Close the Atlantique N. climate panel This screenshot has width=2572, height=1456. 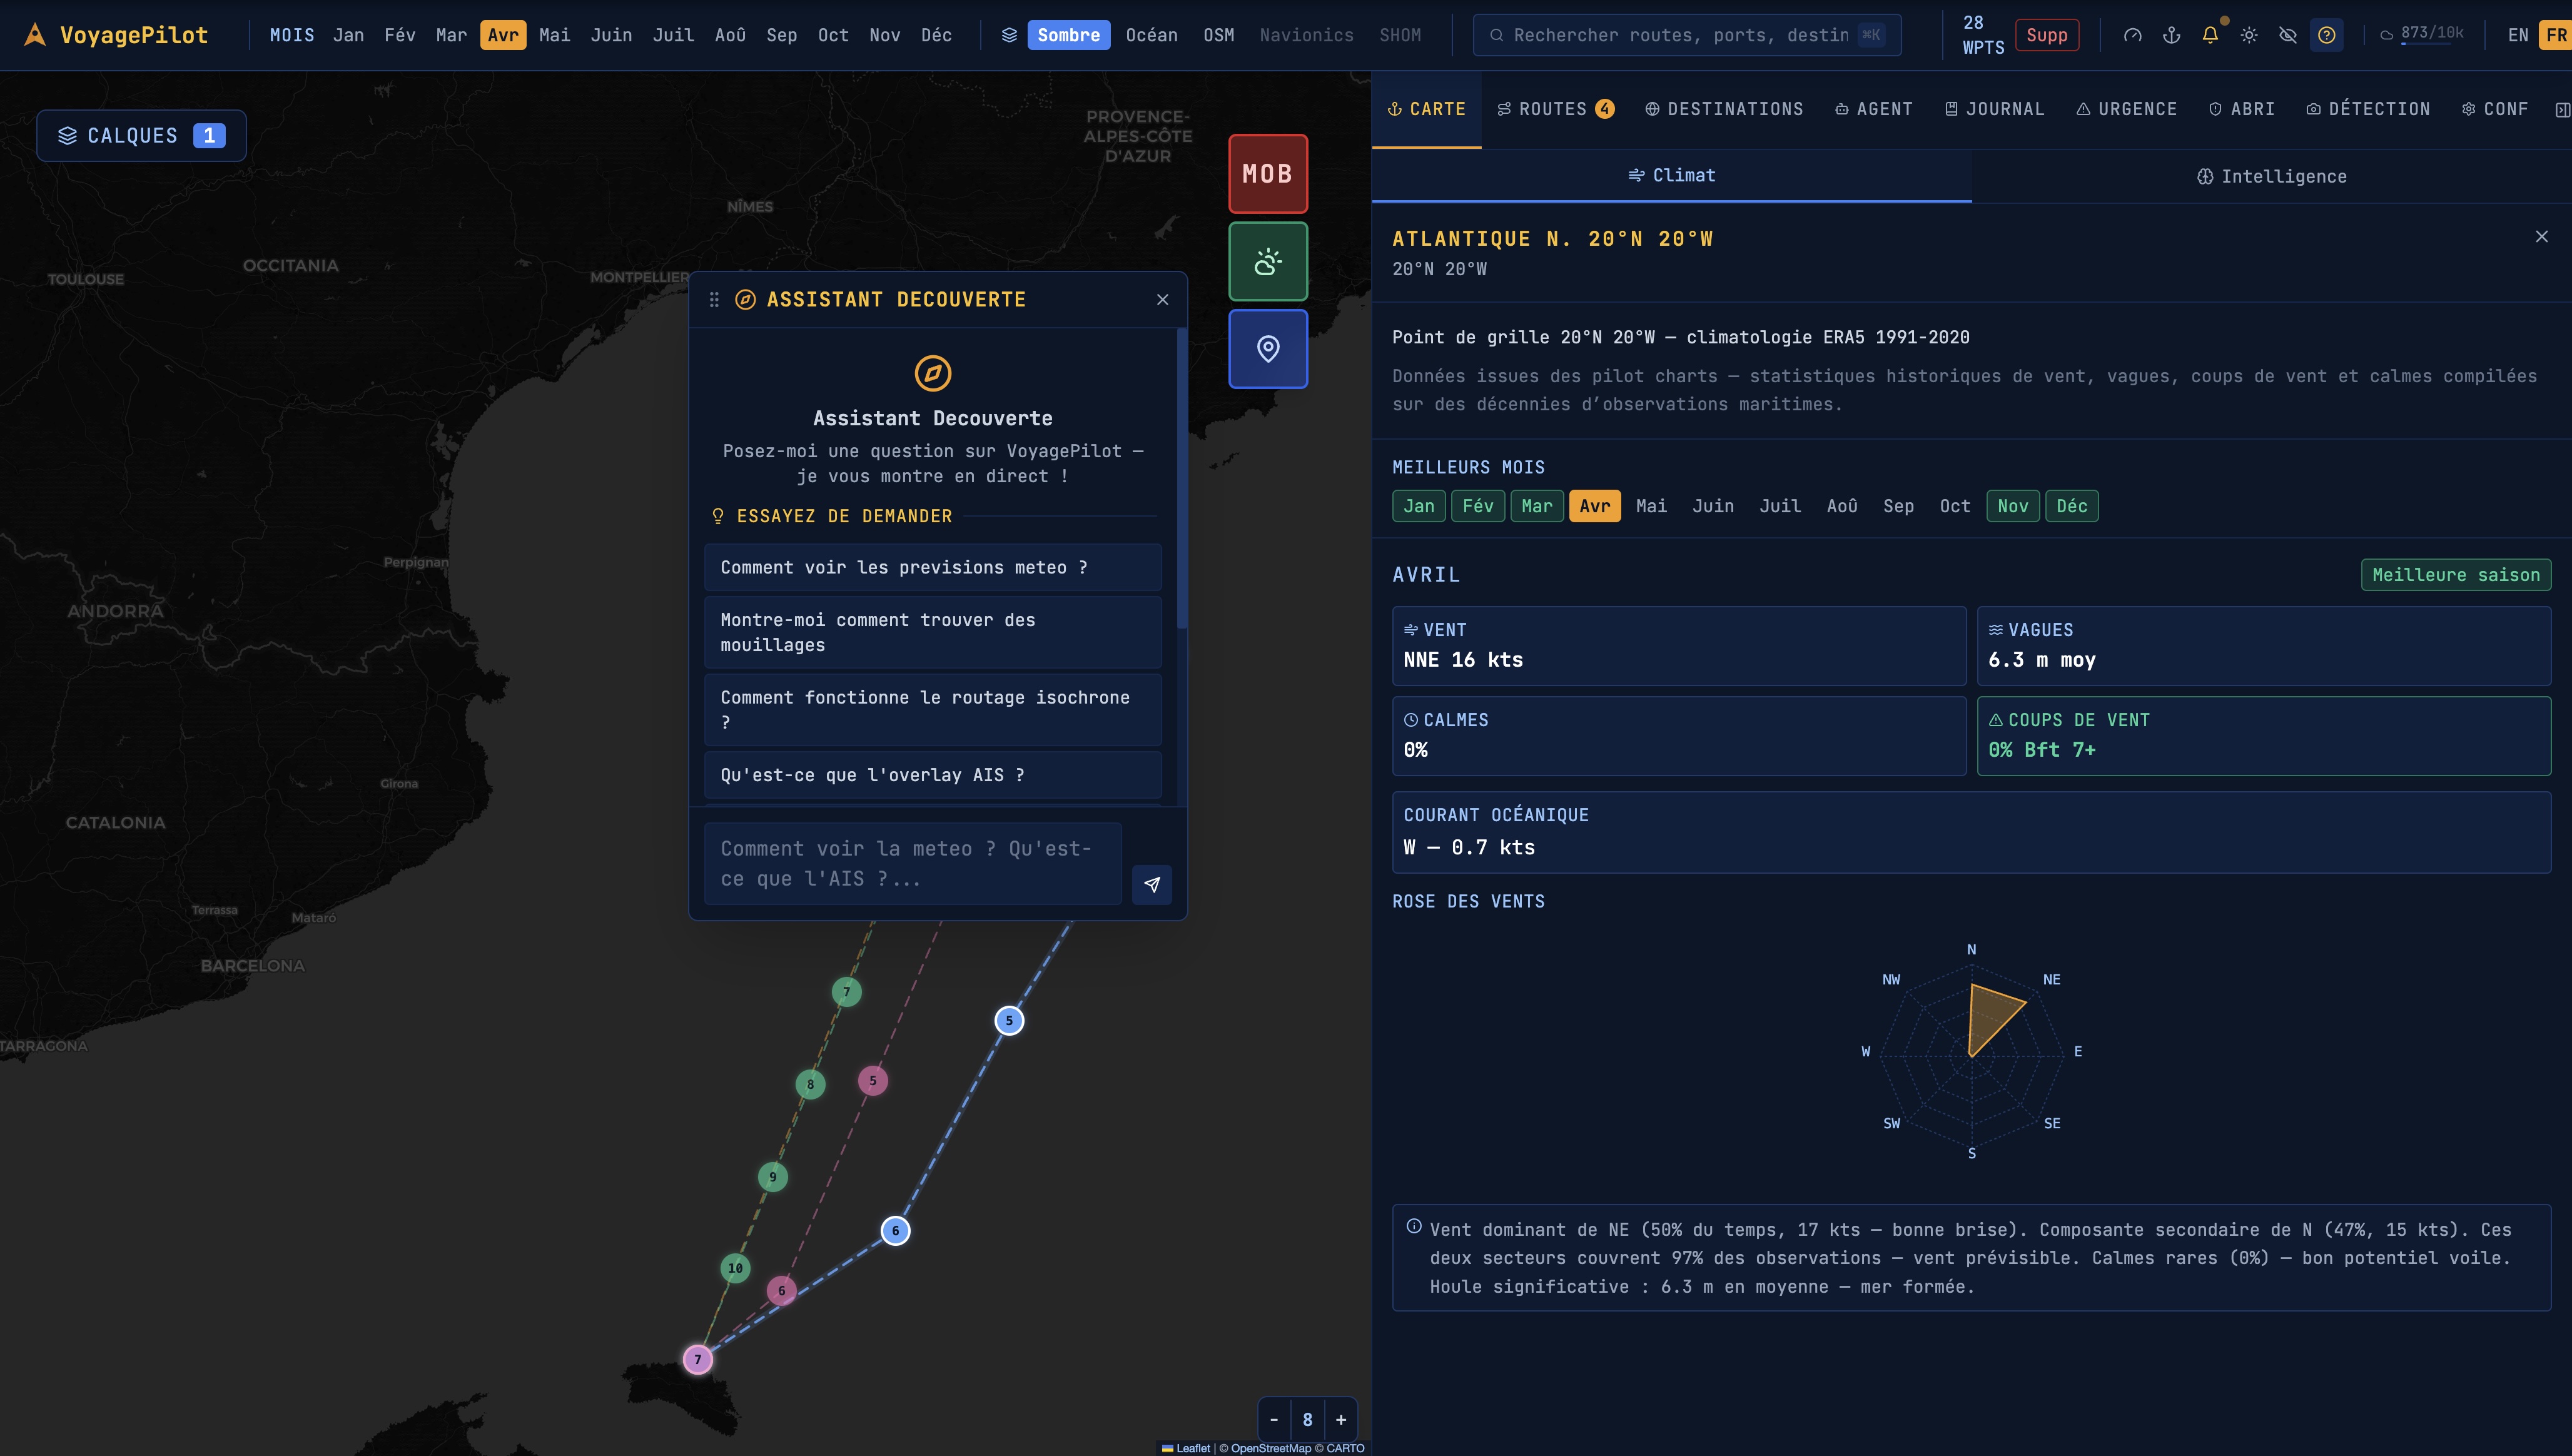(2541, 236)
